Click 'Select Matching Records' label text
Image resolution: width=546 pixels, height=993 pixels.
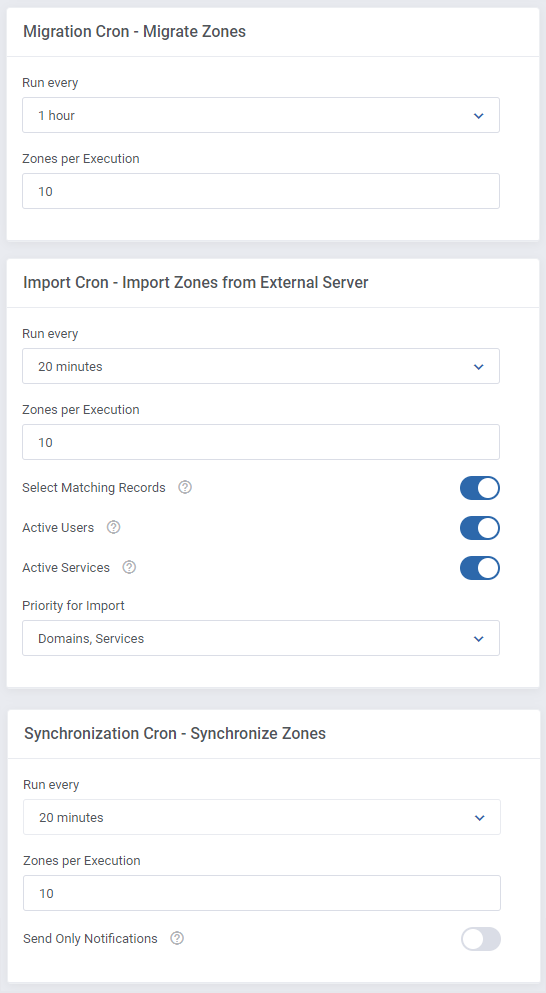click(x=94, y=488)
